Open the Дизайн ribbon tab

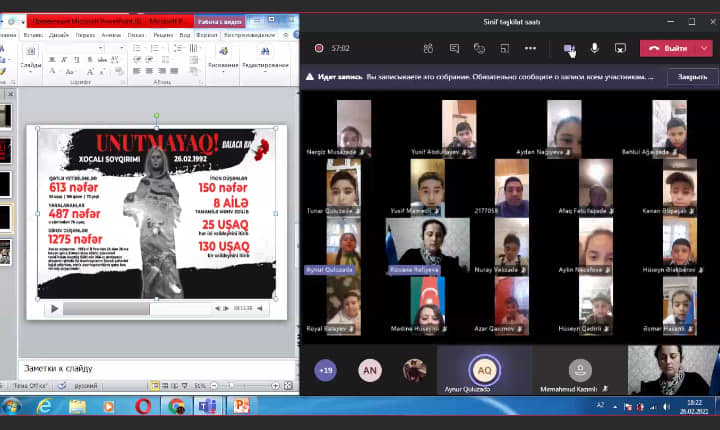tap(59, 35)
